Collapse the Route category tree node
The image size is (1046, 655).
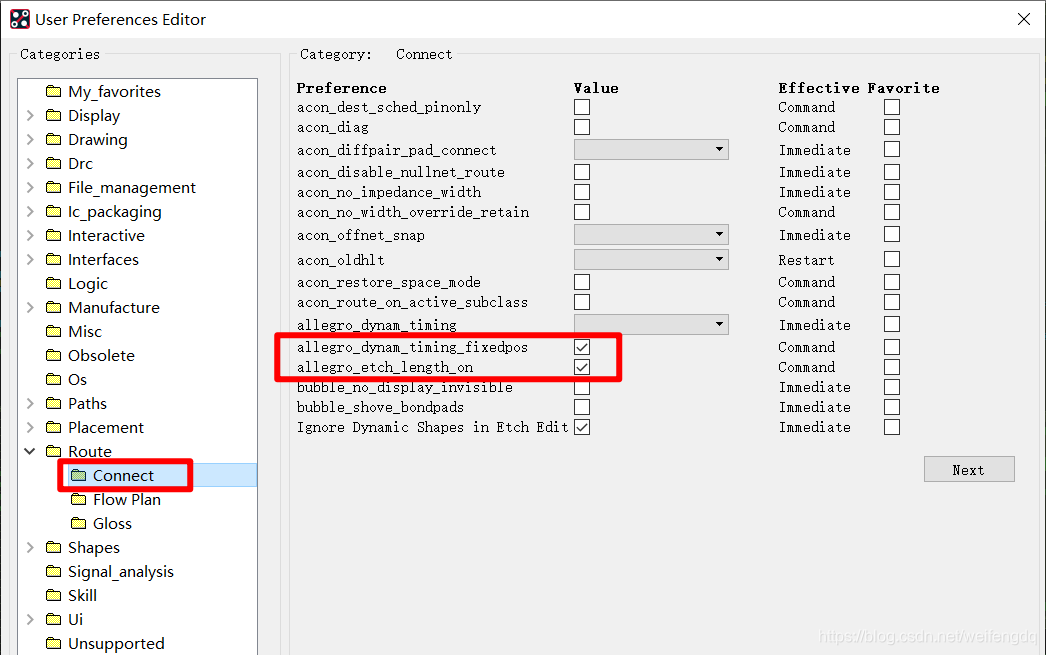pos(30,452)
